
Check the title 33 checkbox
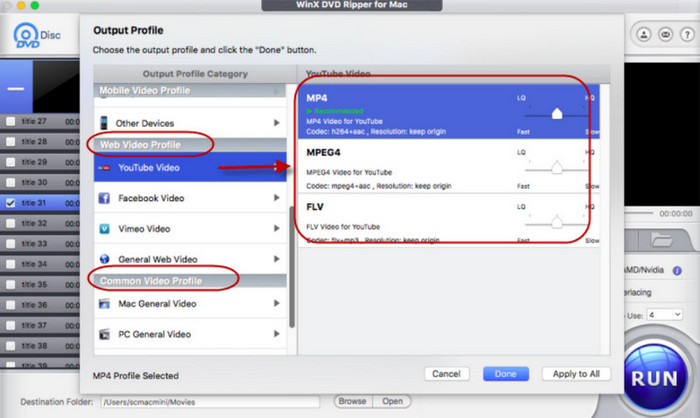tap(11, 243)
